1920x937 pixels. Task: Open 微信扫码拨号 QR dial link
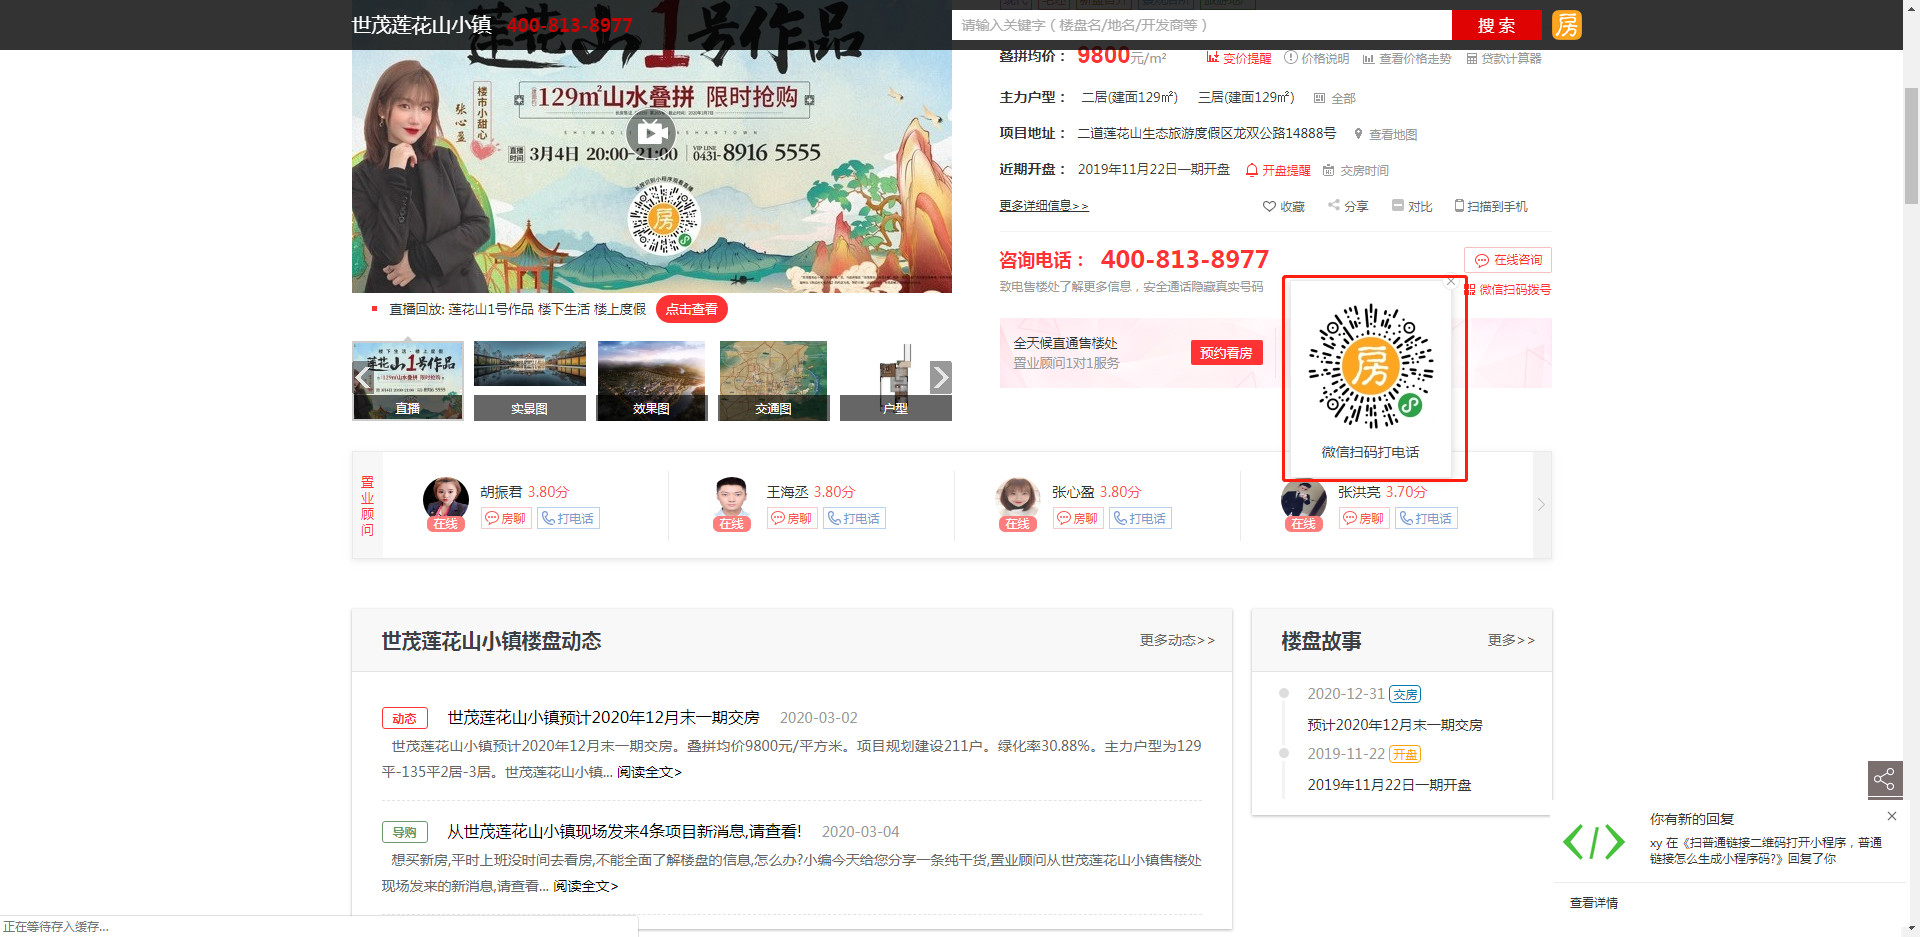(1508, 289)
